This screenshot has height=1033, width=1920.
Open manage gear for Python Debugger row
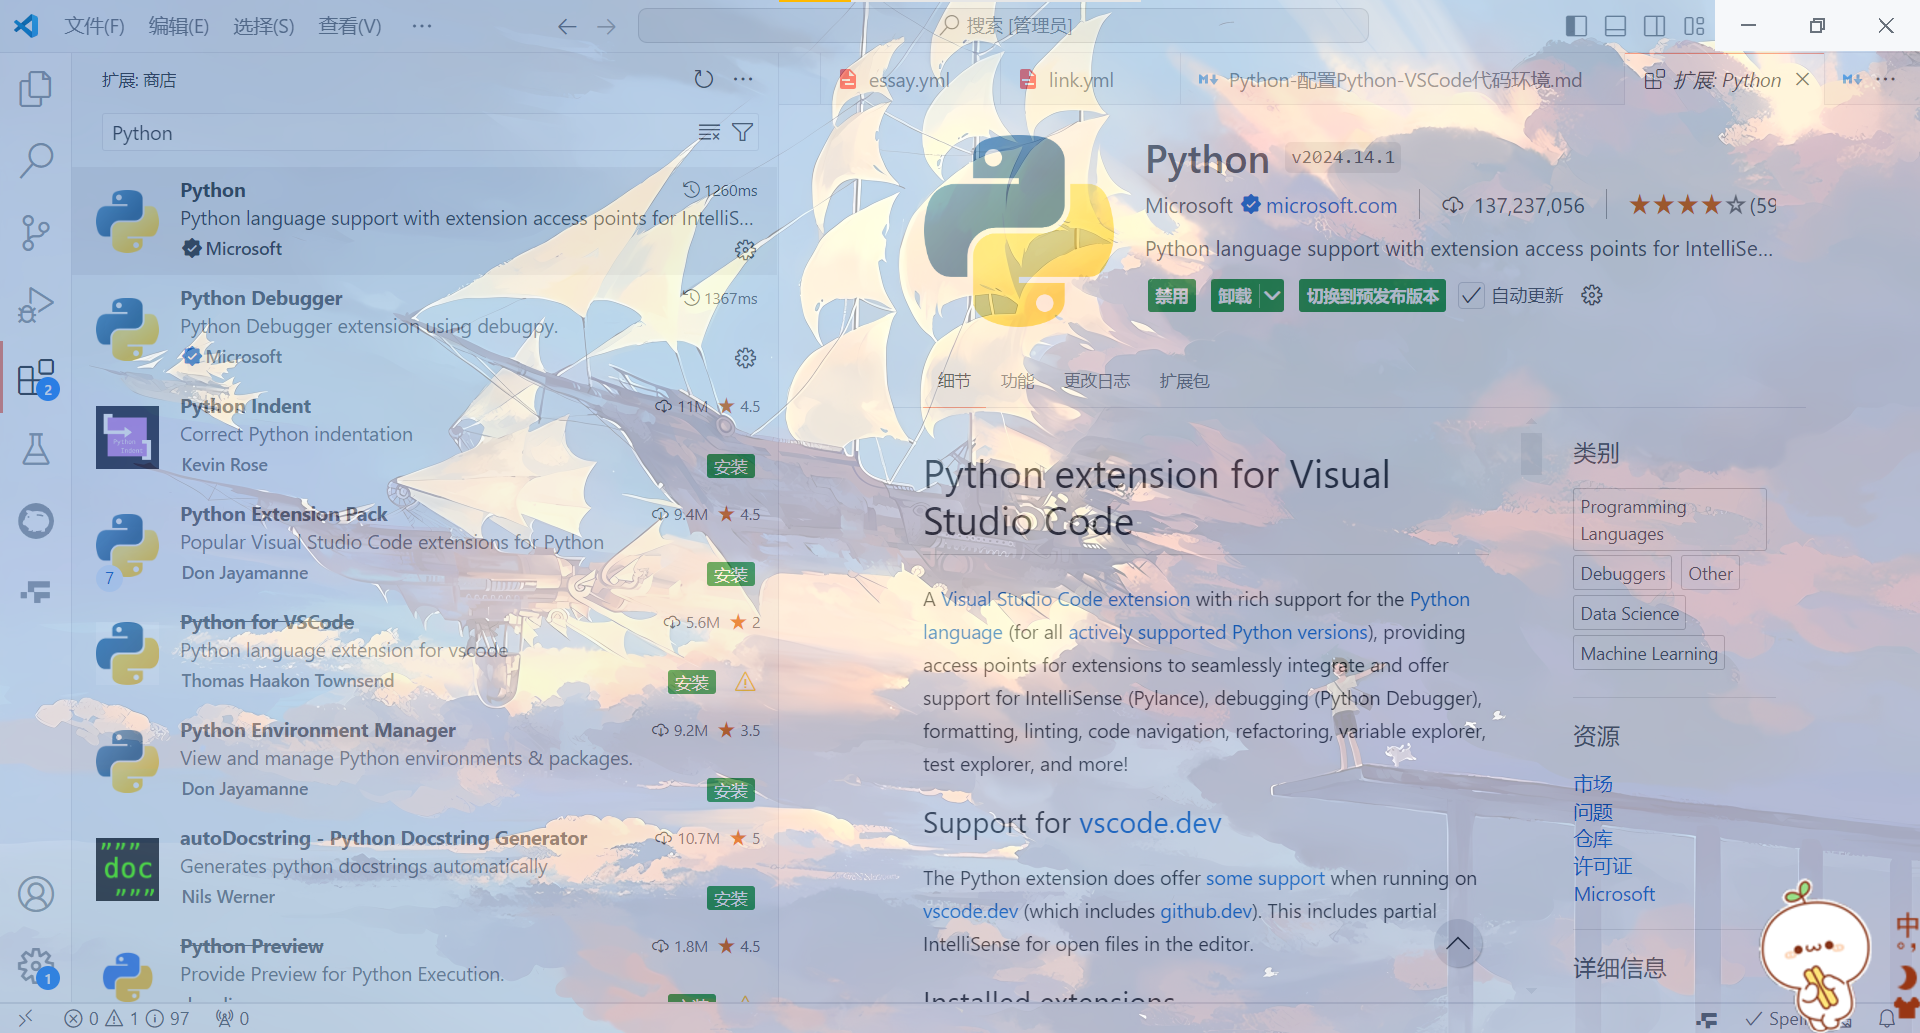pos(745,358)
